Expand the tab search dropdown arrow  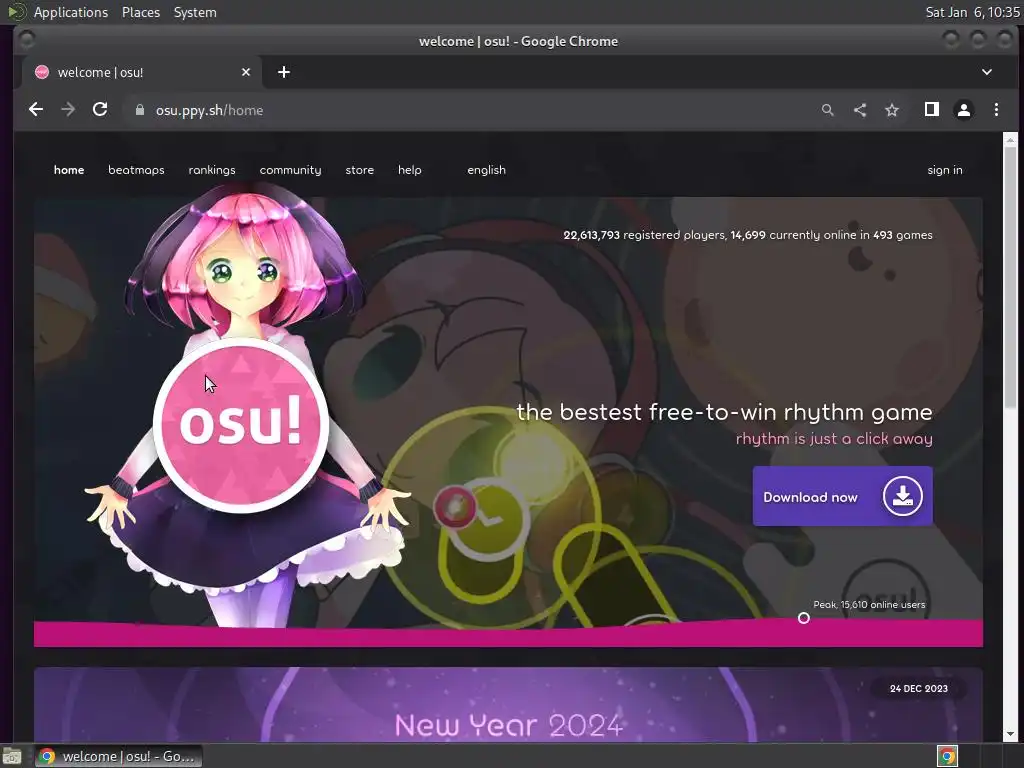tap(987, 72)
